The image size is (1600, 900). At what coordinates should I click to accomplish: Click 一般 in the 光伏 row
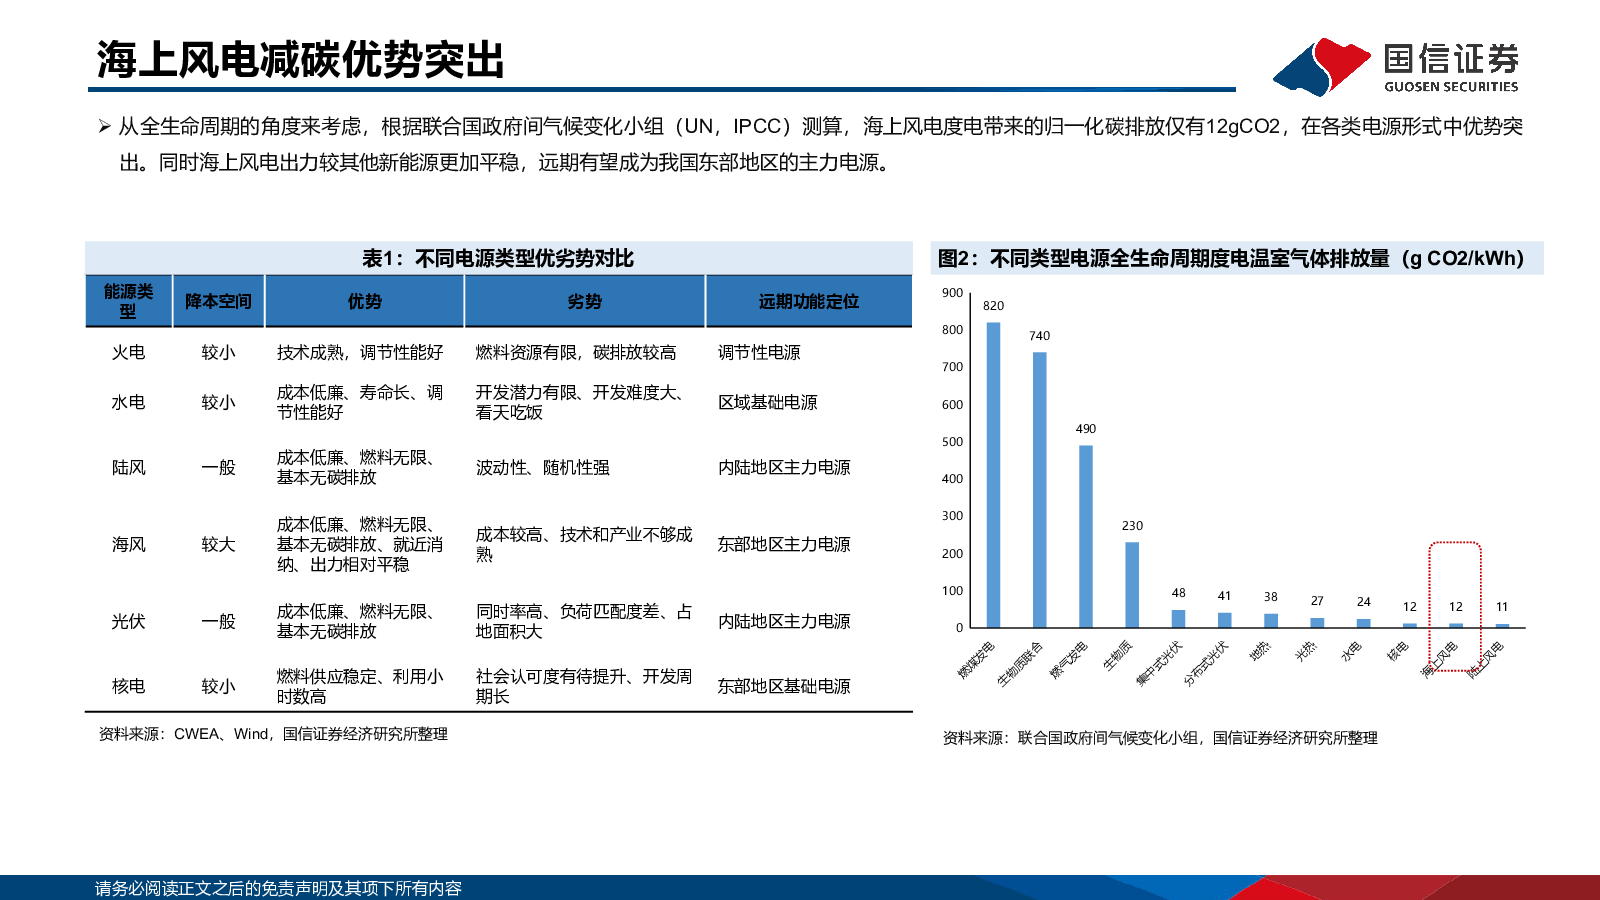(x=218, y=621)
